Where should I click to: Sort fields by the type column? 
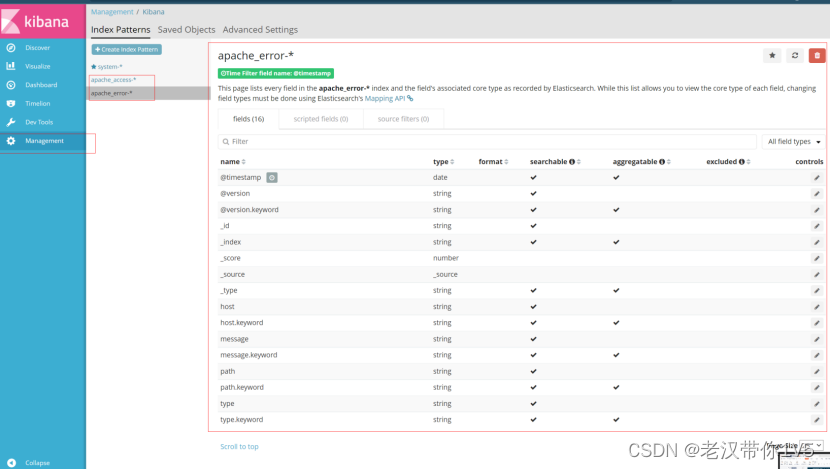pyautogui.click(x=444, y=161)
